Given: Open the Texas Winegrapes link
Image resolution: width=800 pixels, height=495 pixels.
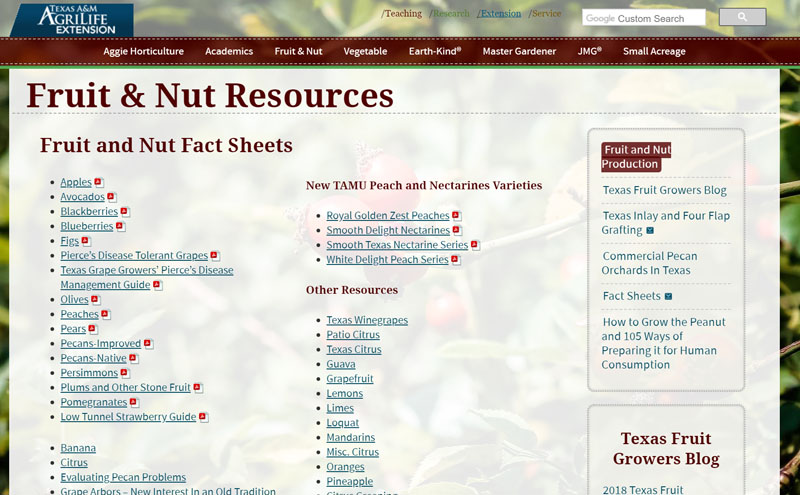Looking at the screenshot, I should 367,320.
